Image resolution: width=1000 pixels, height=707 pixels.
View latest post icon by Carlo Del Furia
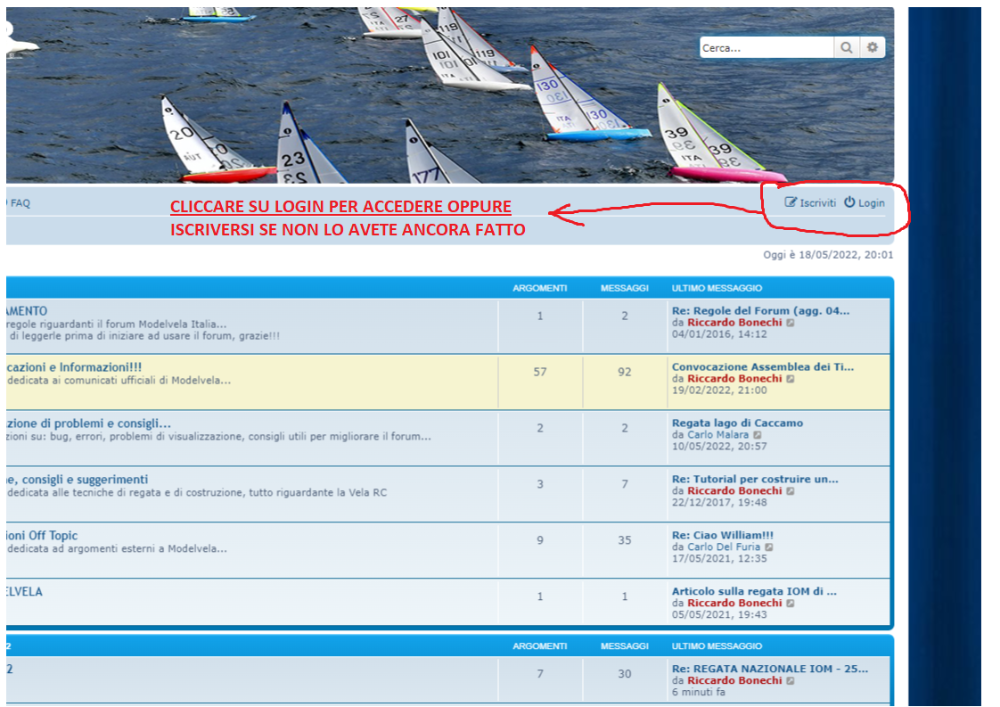(769, 547)
